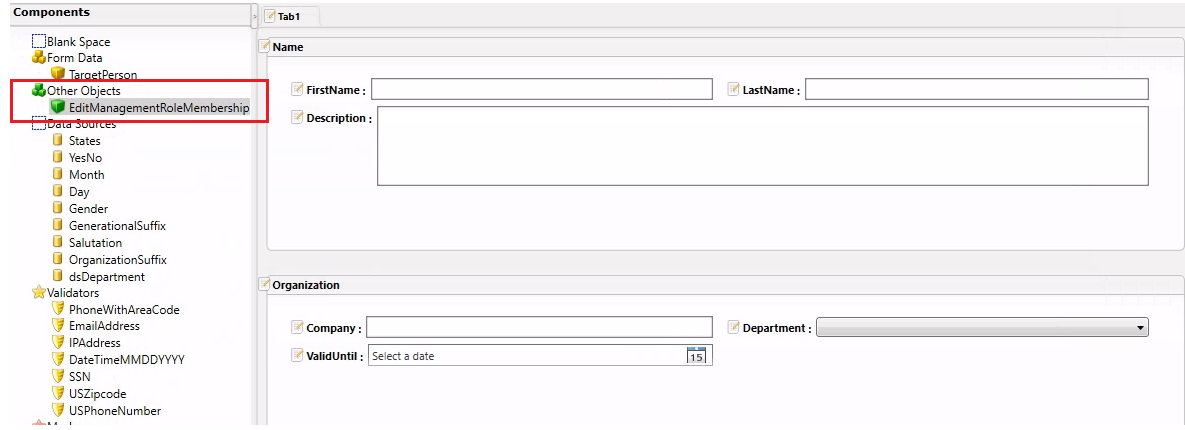Click the ValidUntil date field
Viewport: 1185px width, 430px height.
coord(540,355)
